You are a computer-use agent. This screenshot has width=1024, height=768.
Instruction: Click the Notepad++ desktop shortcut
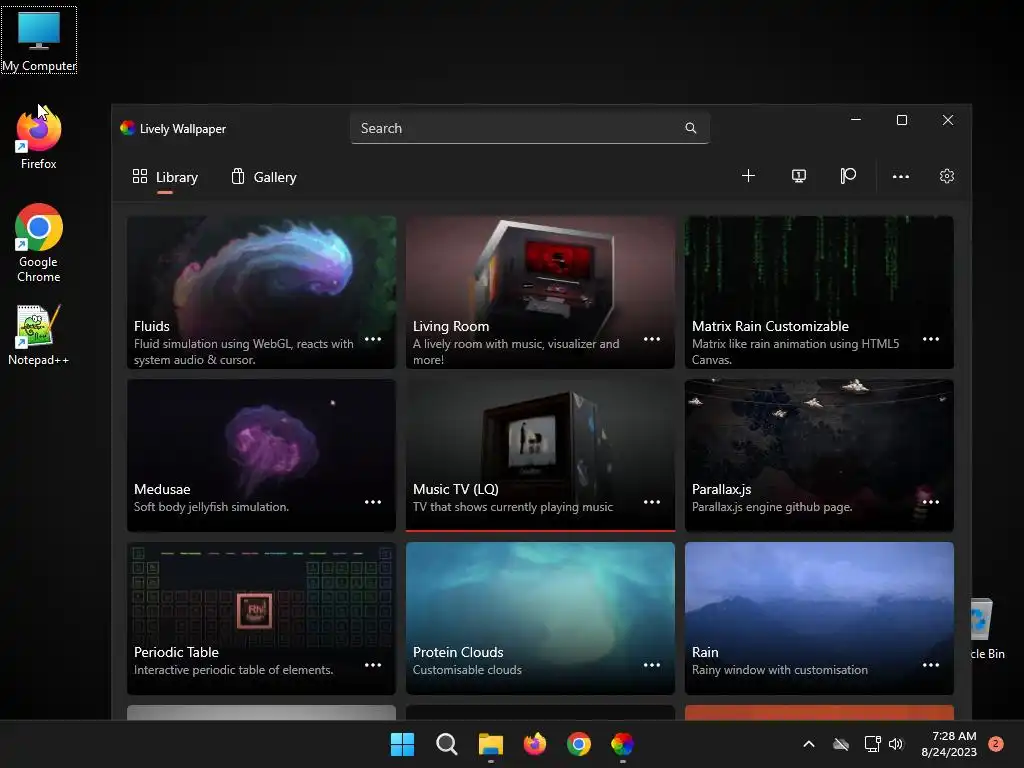tap(39, 334)
